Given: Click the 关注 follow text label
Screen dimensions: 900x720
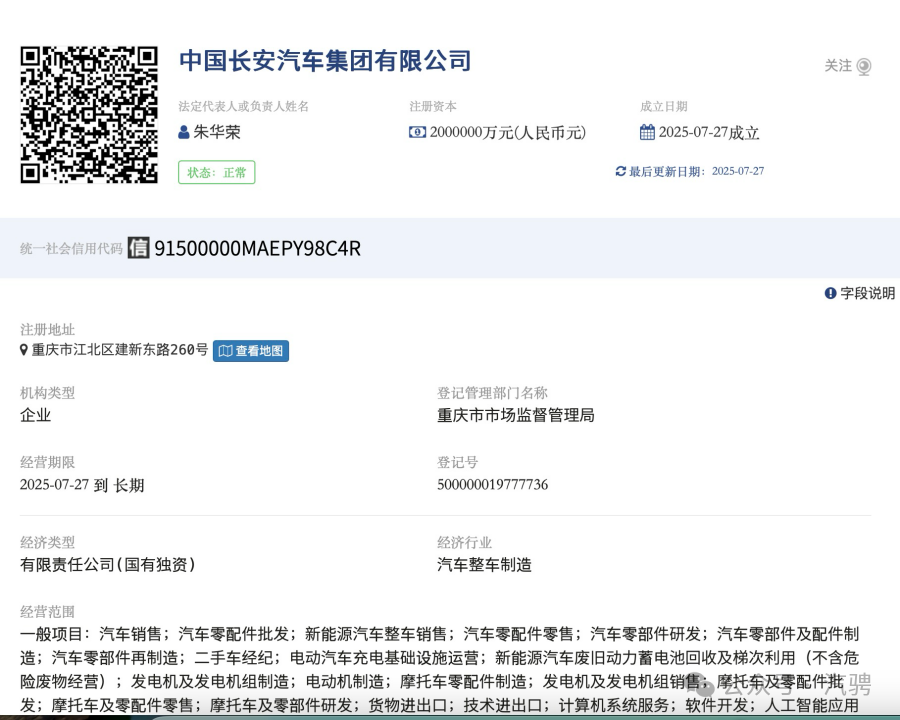Looking at the screenshot, I should [838, 66].
